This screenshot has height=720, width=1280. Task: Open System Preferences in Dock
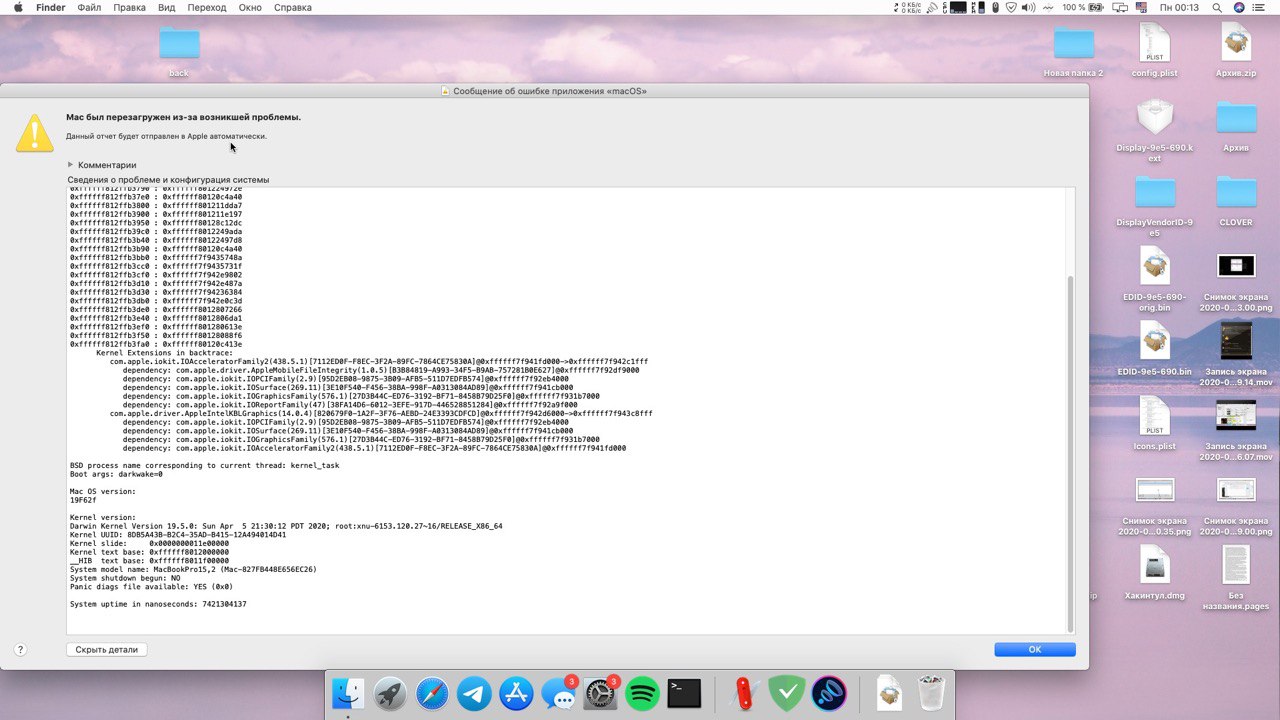[600, 693]
